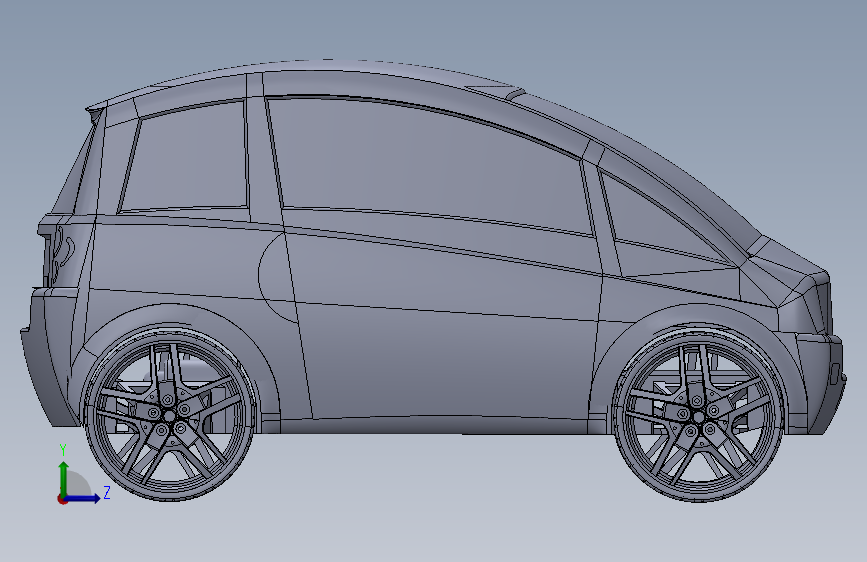
Task: Select the rear wheel beside the tail light
Action: click(x=170, y=414)
